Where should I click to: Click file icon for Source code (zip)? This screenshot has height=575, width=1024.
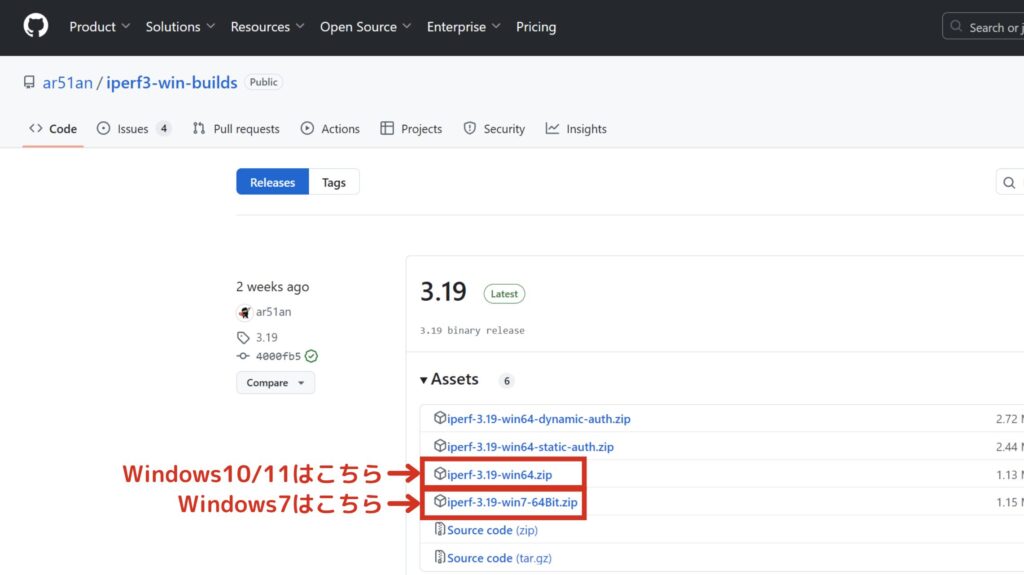tap(440, 530)
